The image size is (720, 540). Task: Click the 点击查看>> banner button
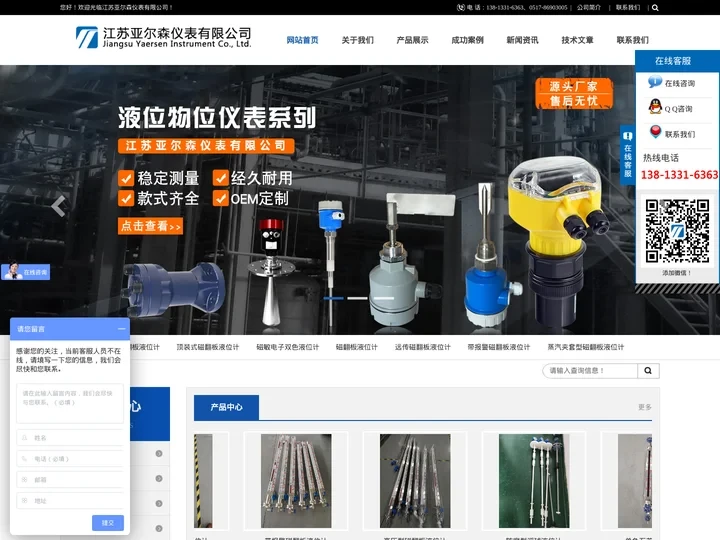pos(150,226)
